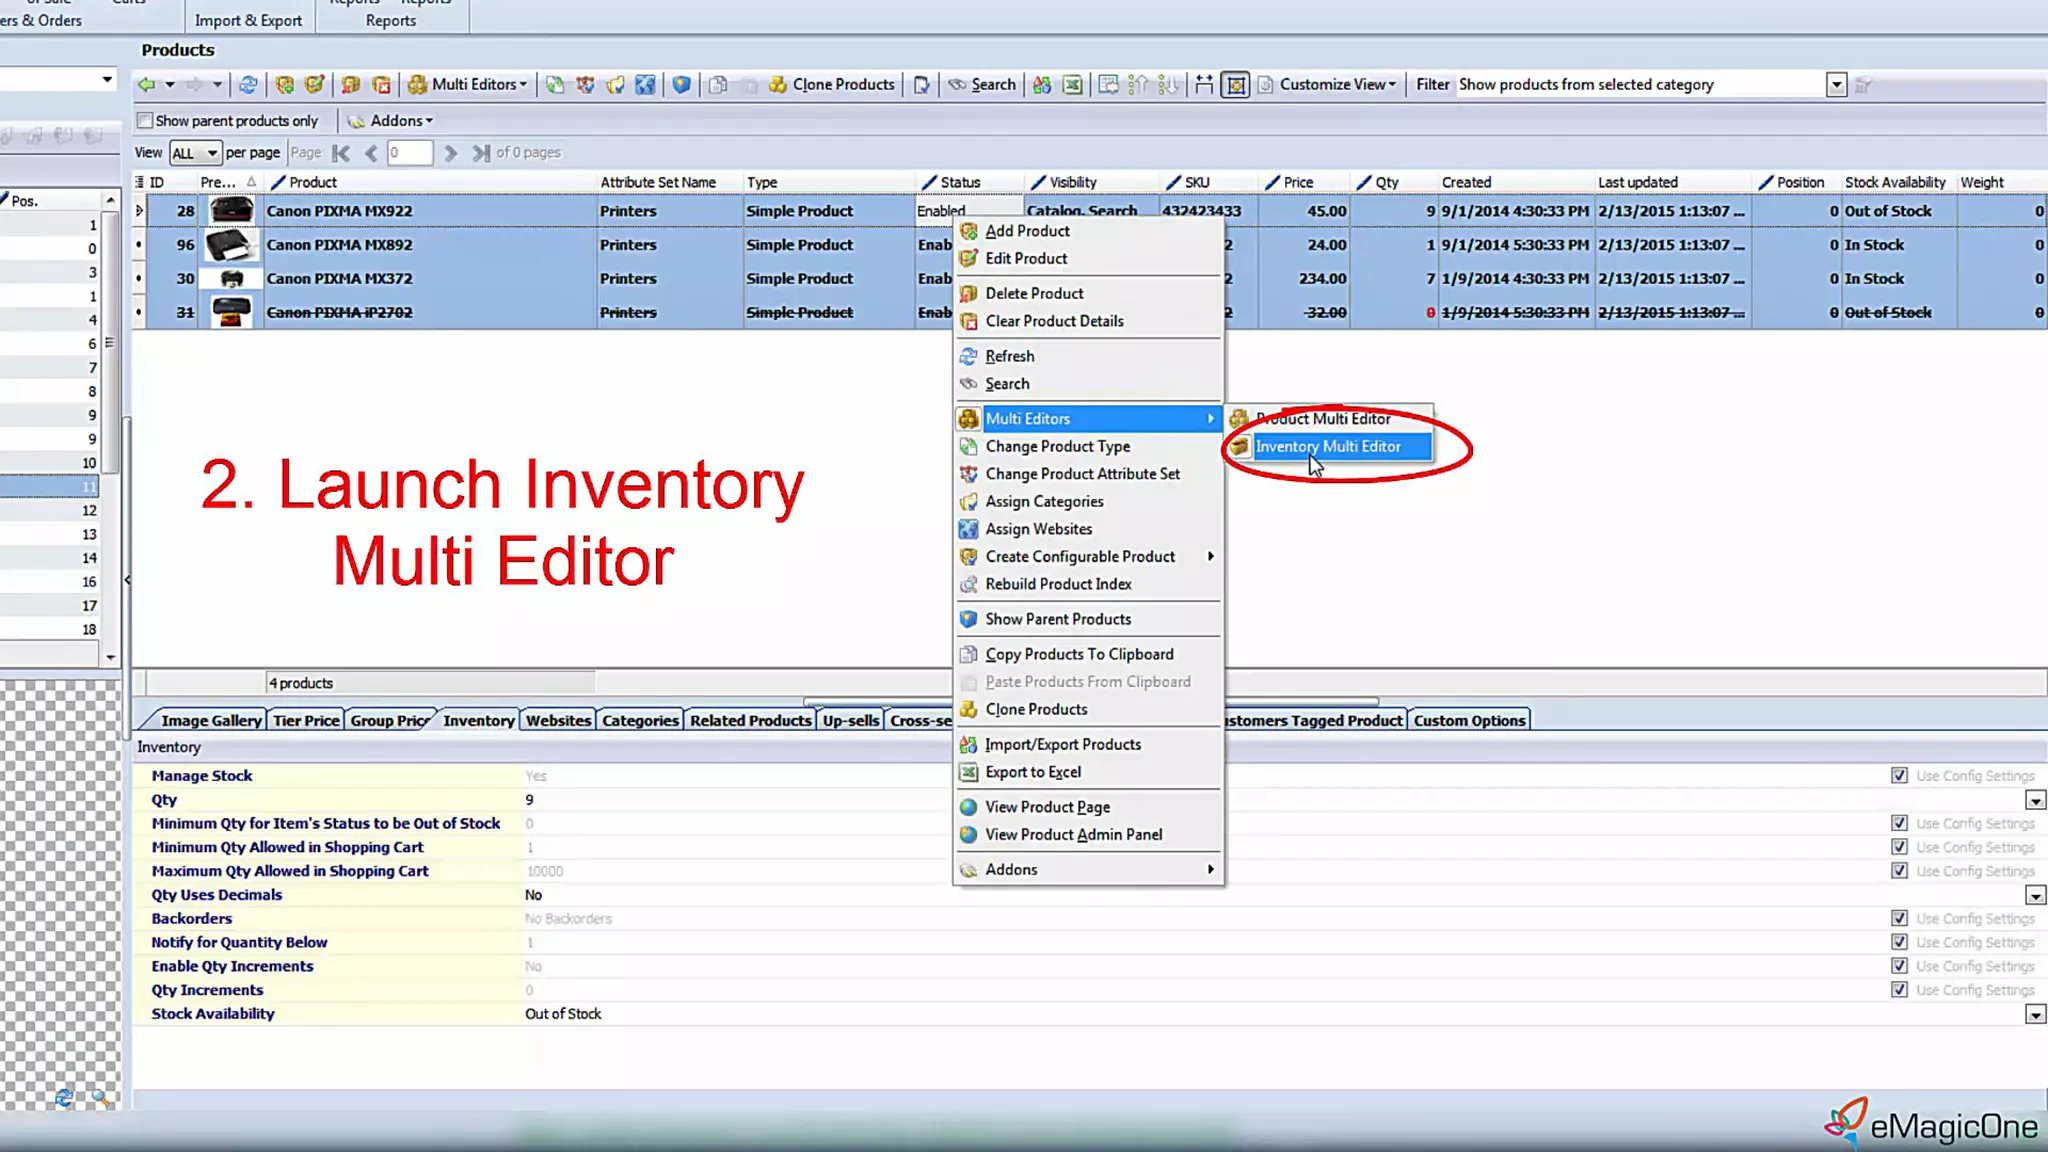Click the Add Product toolbar icon
The height and width of the screenshot is (1152, 2048).
285,85
